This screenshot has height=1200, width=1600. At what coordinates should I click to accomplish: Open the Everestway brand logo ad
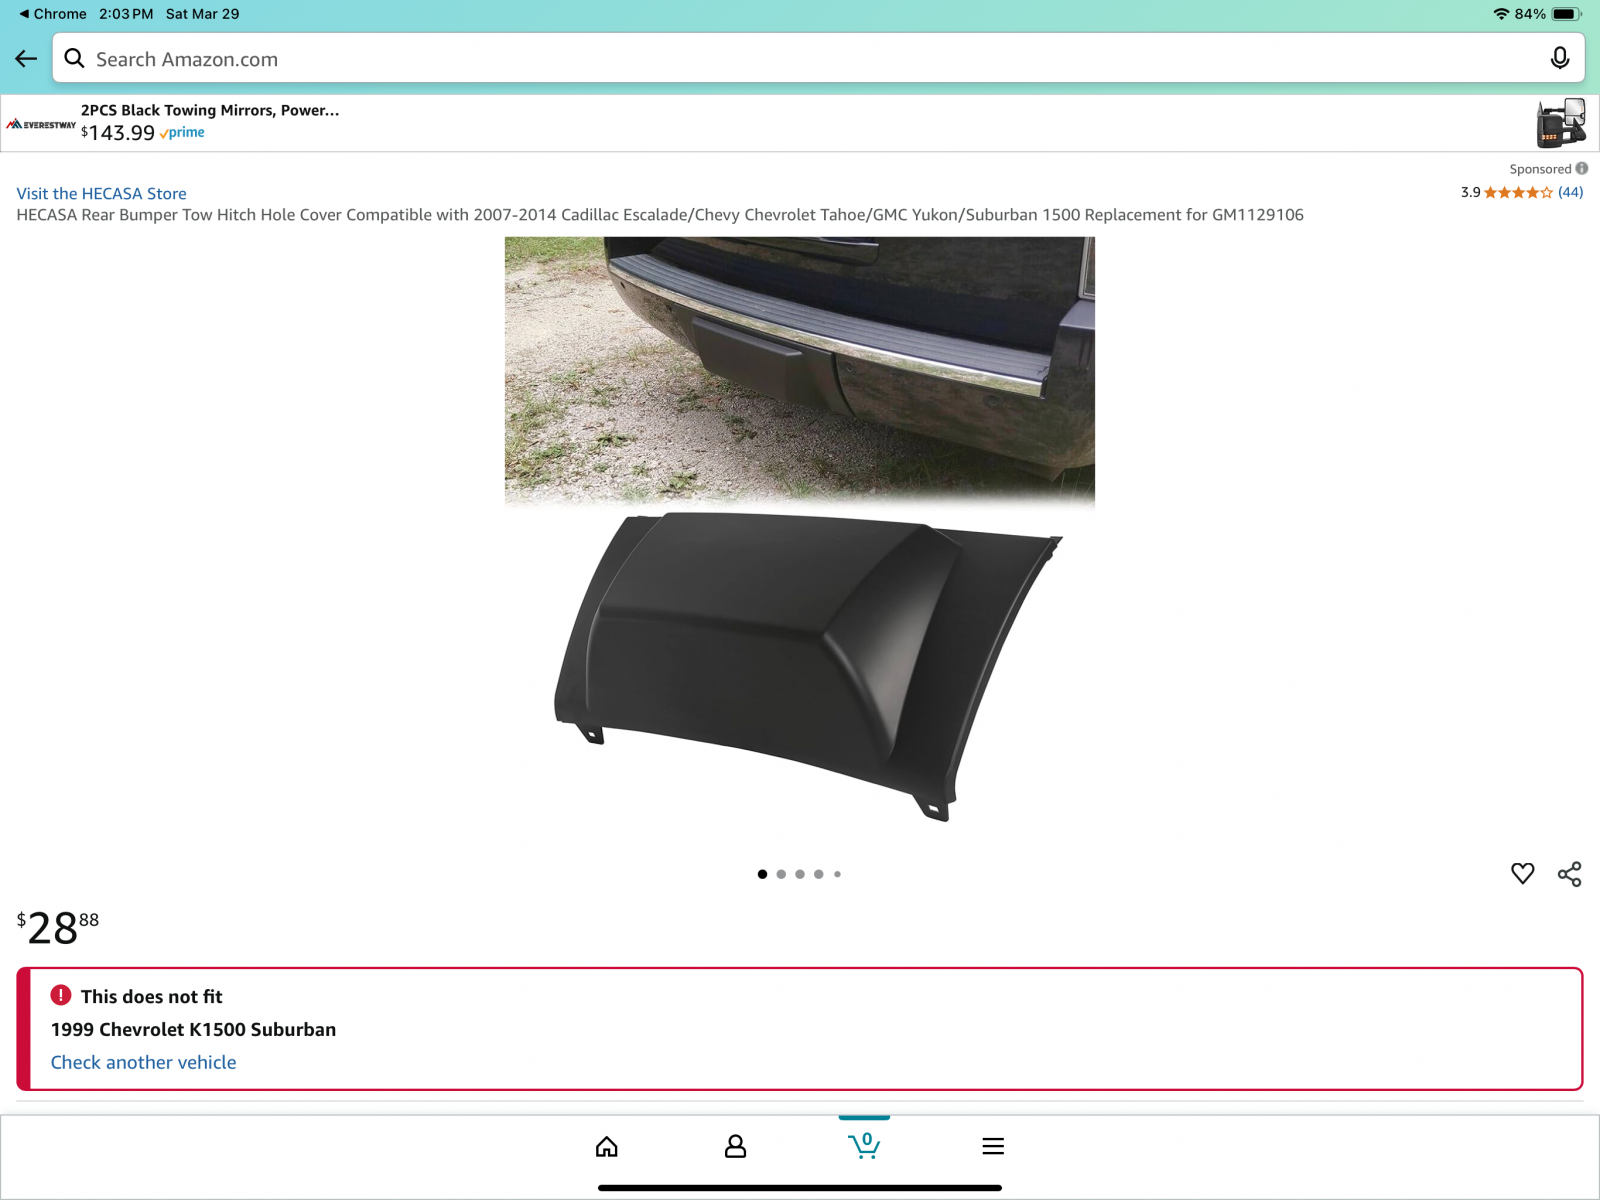(41, 125)
